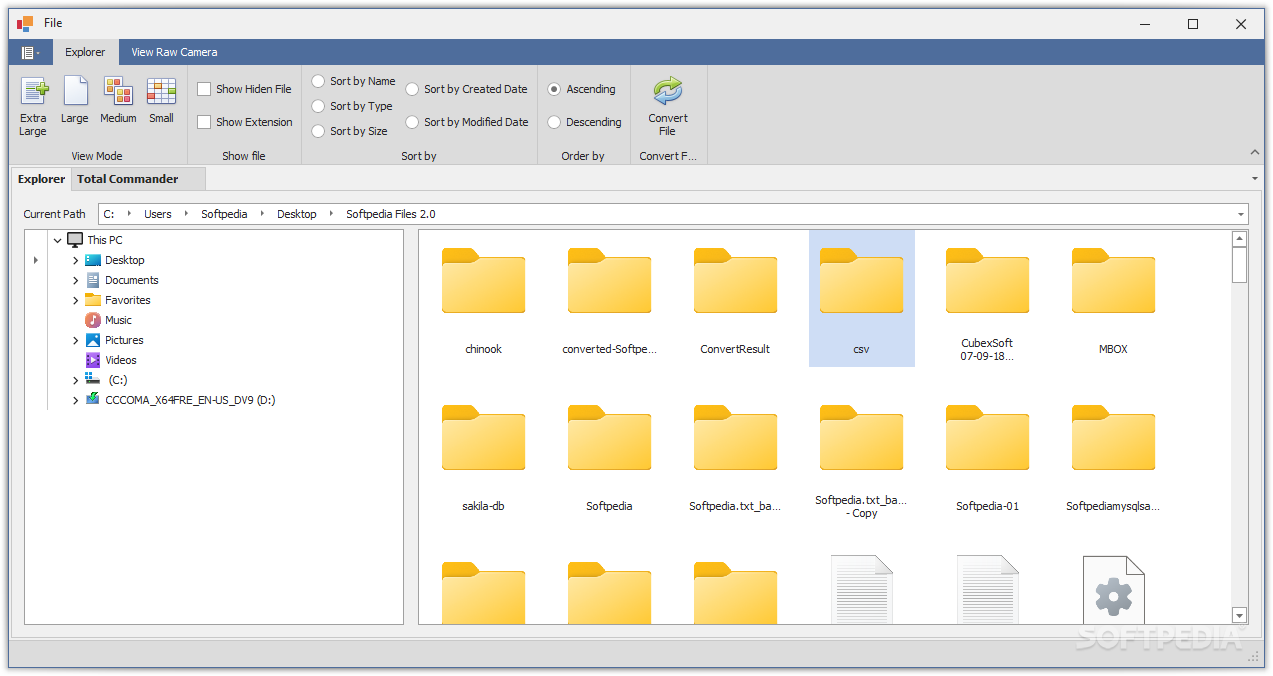Click the Music tree icon

pyautogui.click(x=93, y=320)
